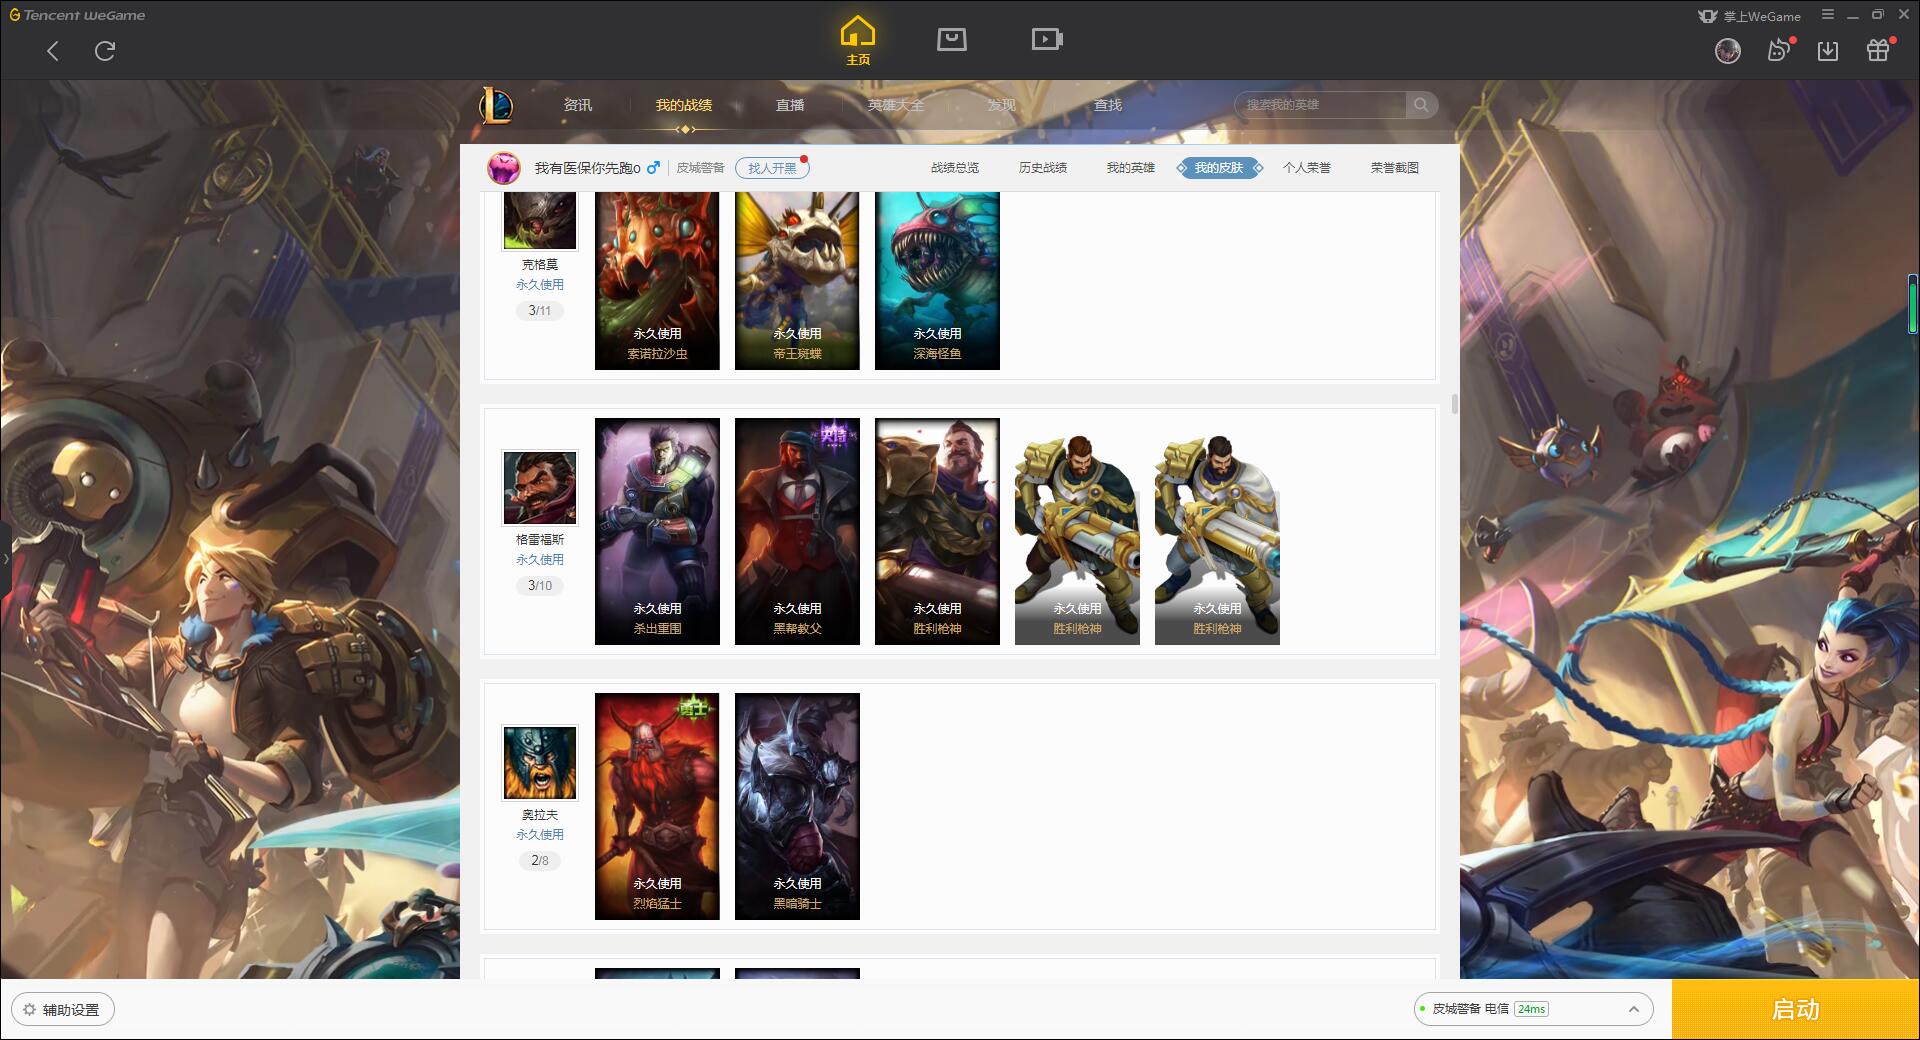The width and height of the screenshot is (1920, 1040).
Task: Open the home (主页) icon
Action: pos(857,41)
